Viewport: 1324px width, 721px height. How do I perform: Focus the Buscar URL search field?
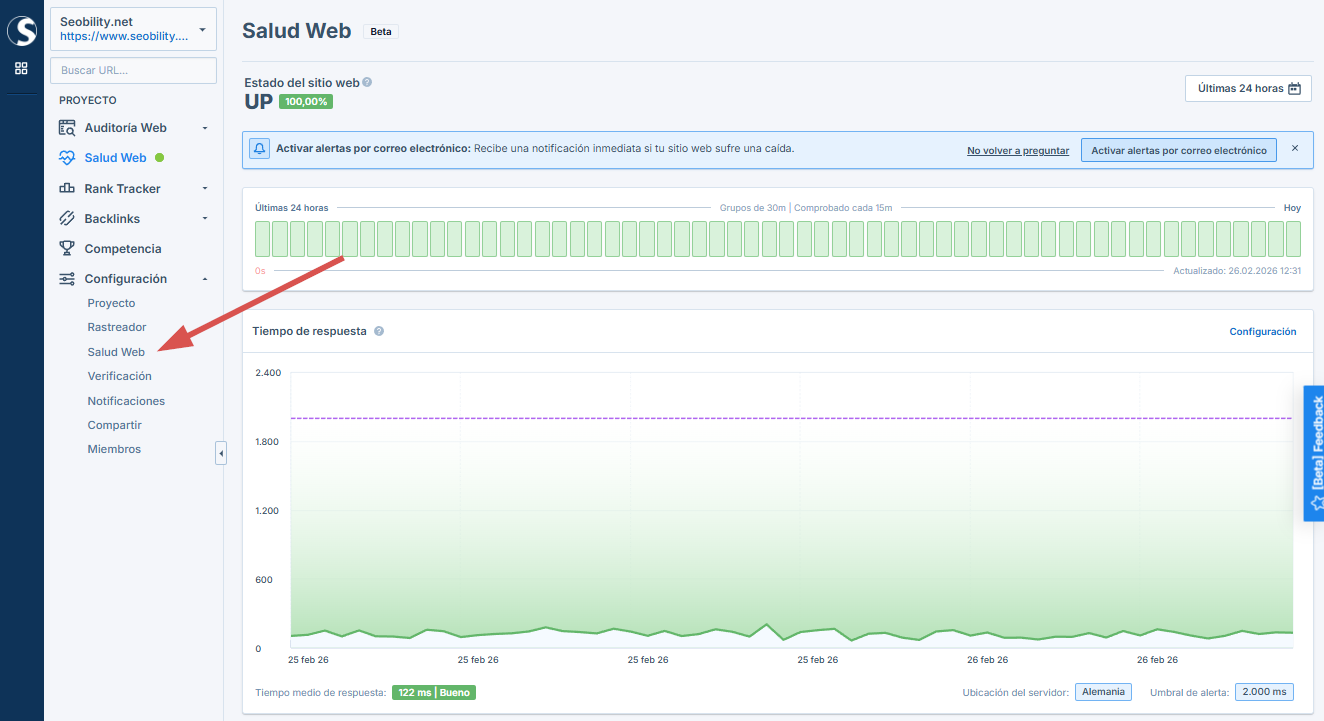coord(133,71)
